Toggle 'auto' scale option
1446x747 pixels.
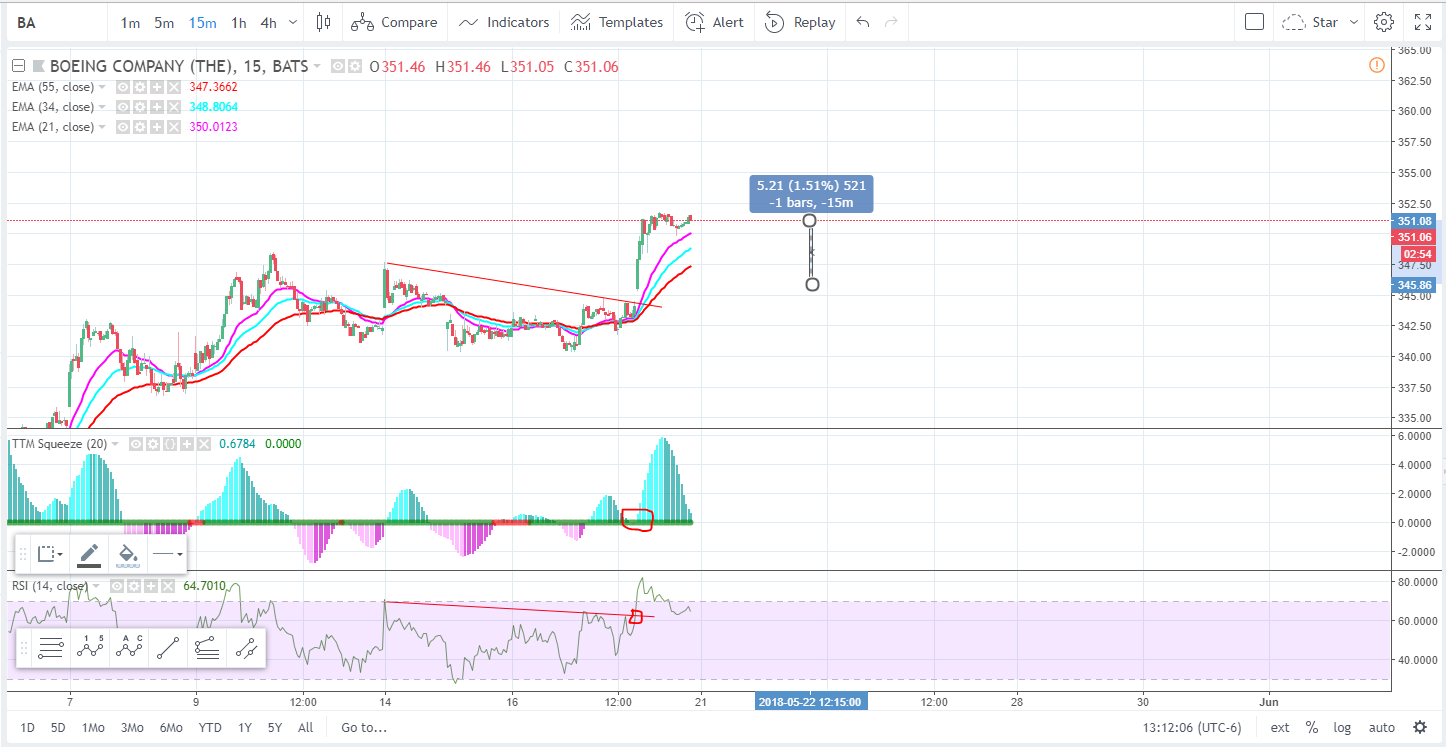tap(1381, 727)
